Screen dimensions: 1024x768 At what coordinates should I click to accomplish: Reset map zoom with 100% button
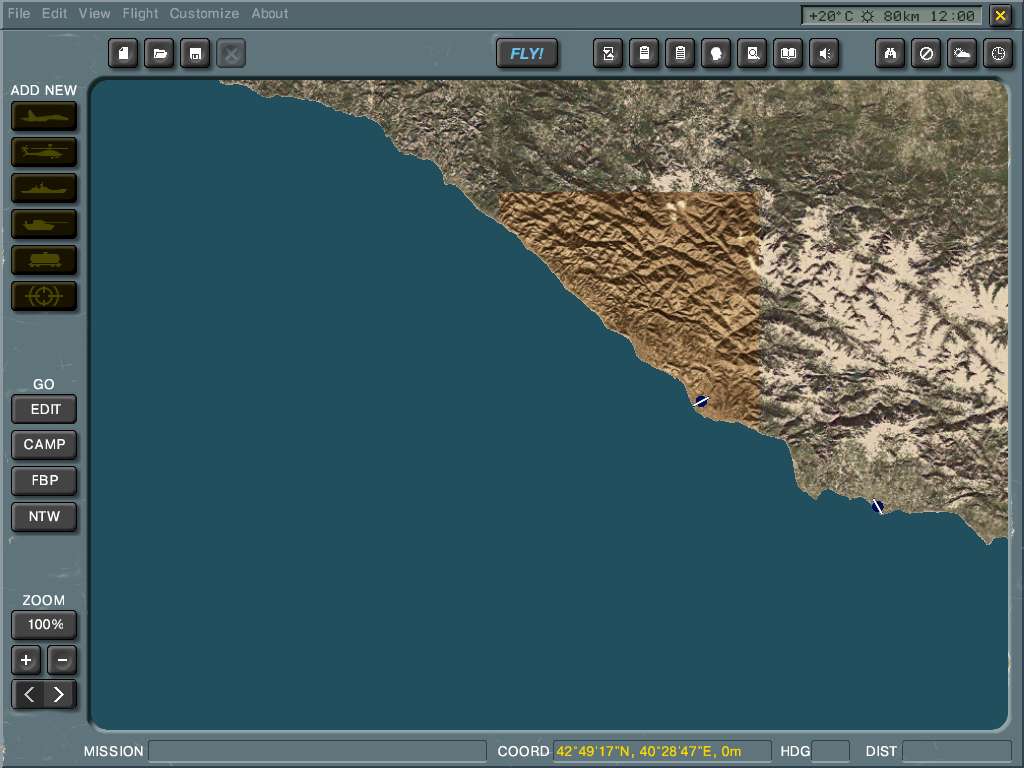44,625
